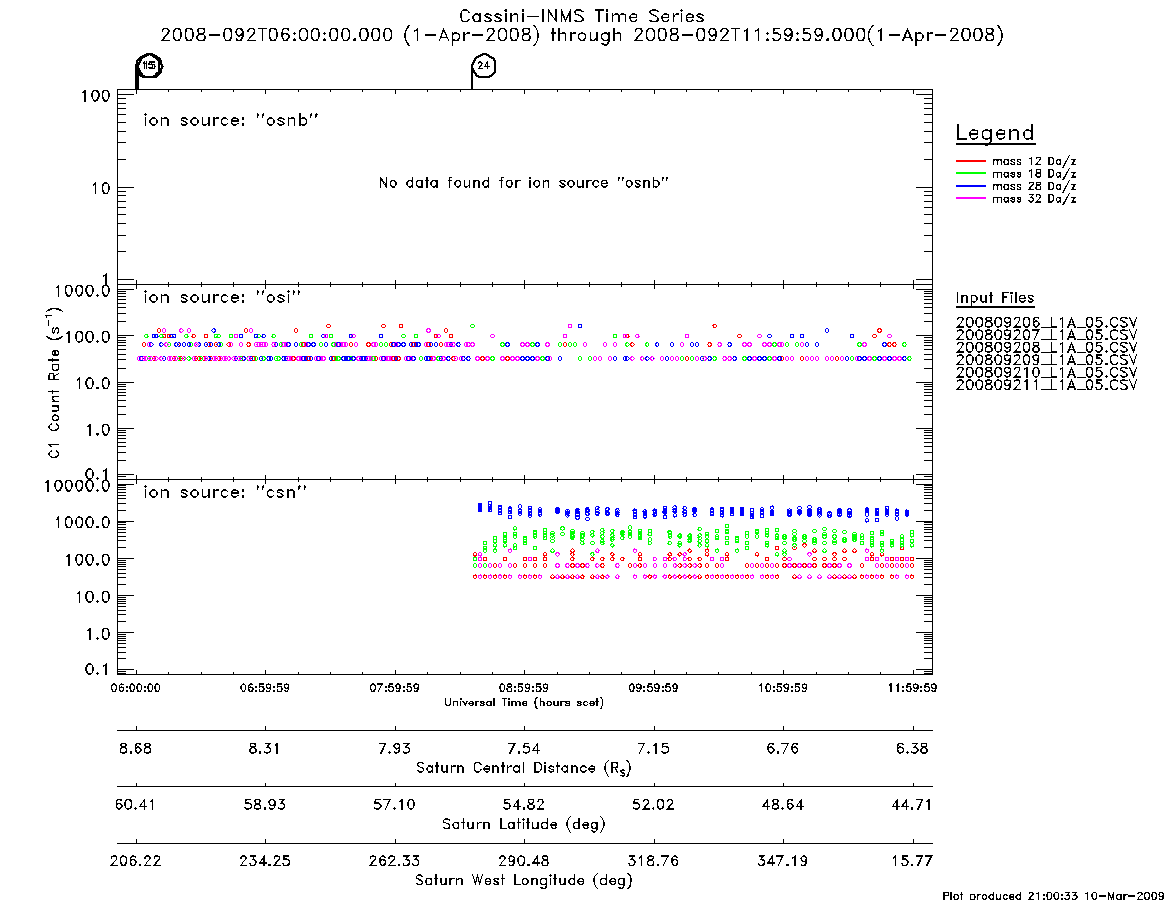The height and width of the screenshot is (900, 1165).
Task: Select input file 200809206_L1A_05.CSV
Action: [1046, 323]
